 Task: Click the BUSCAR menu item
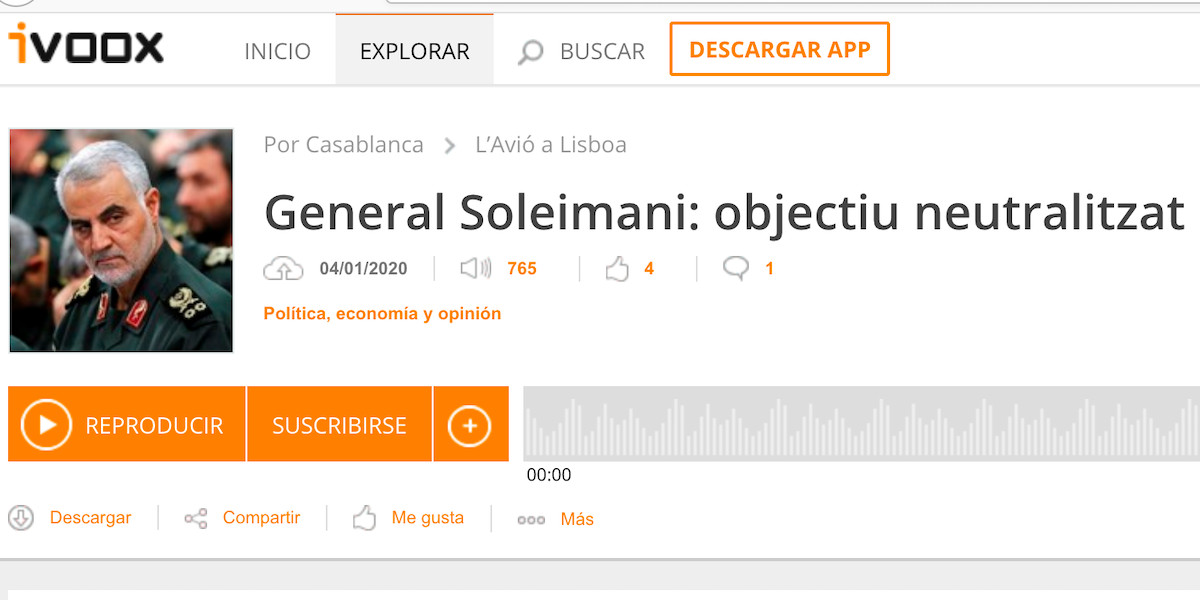[602, 51]
